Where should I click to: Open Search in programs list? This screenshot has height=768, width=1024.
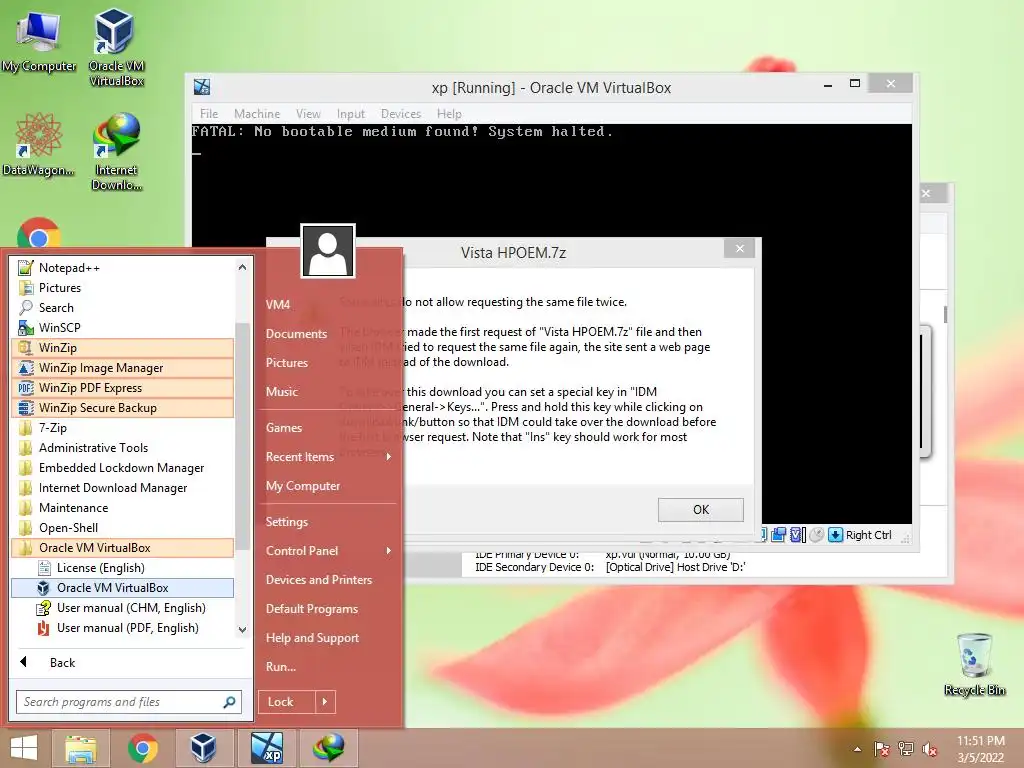coord(123,308)
